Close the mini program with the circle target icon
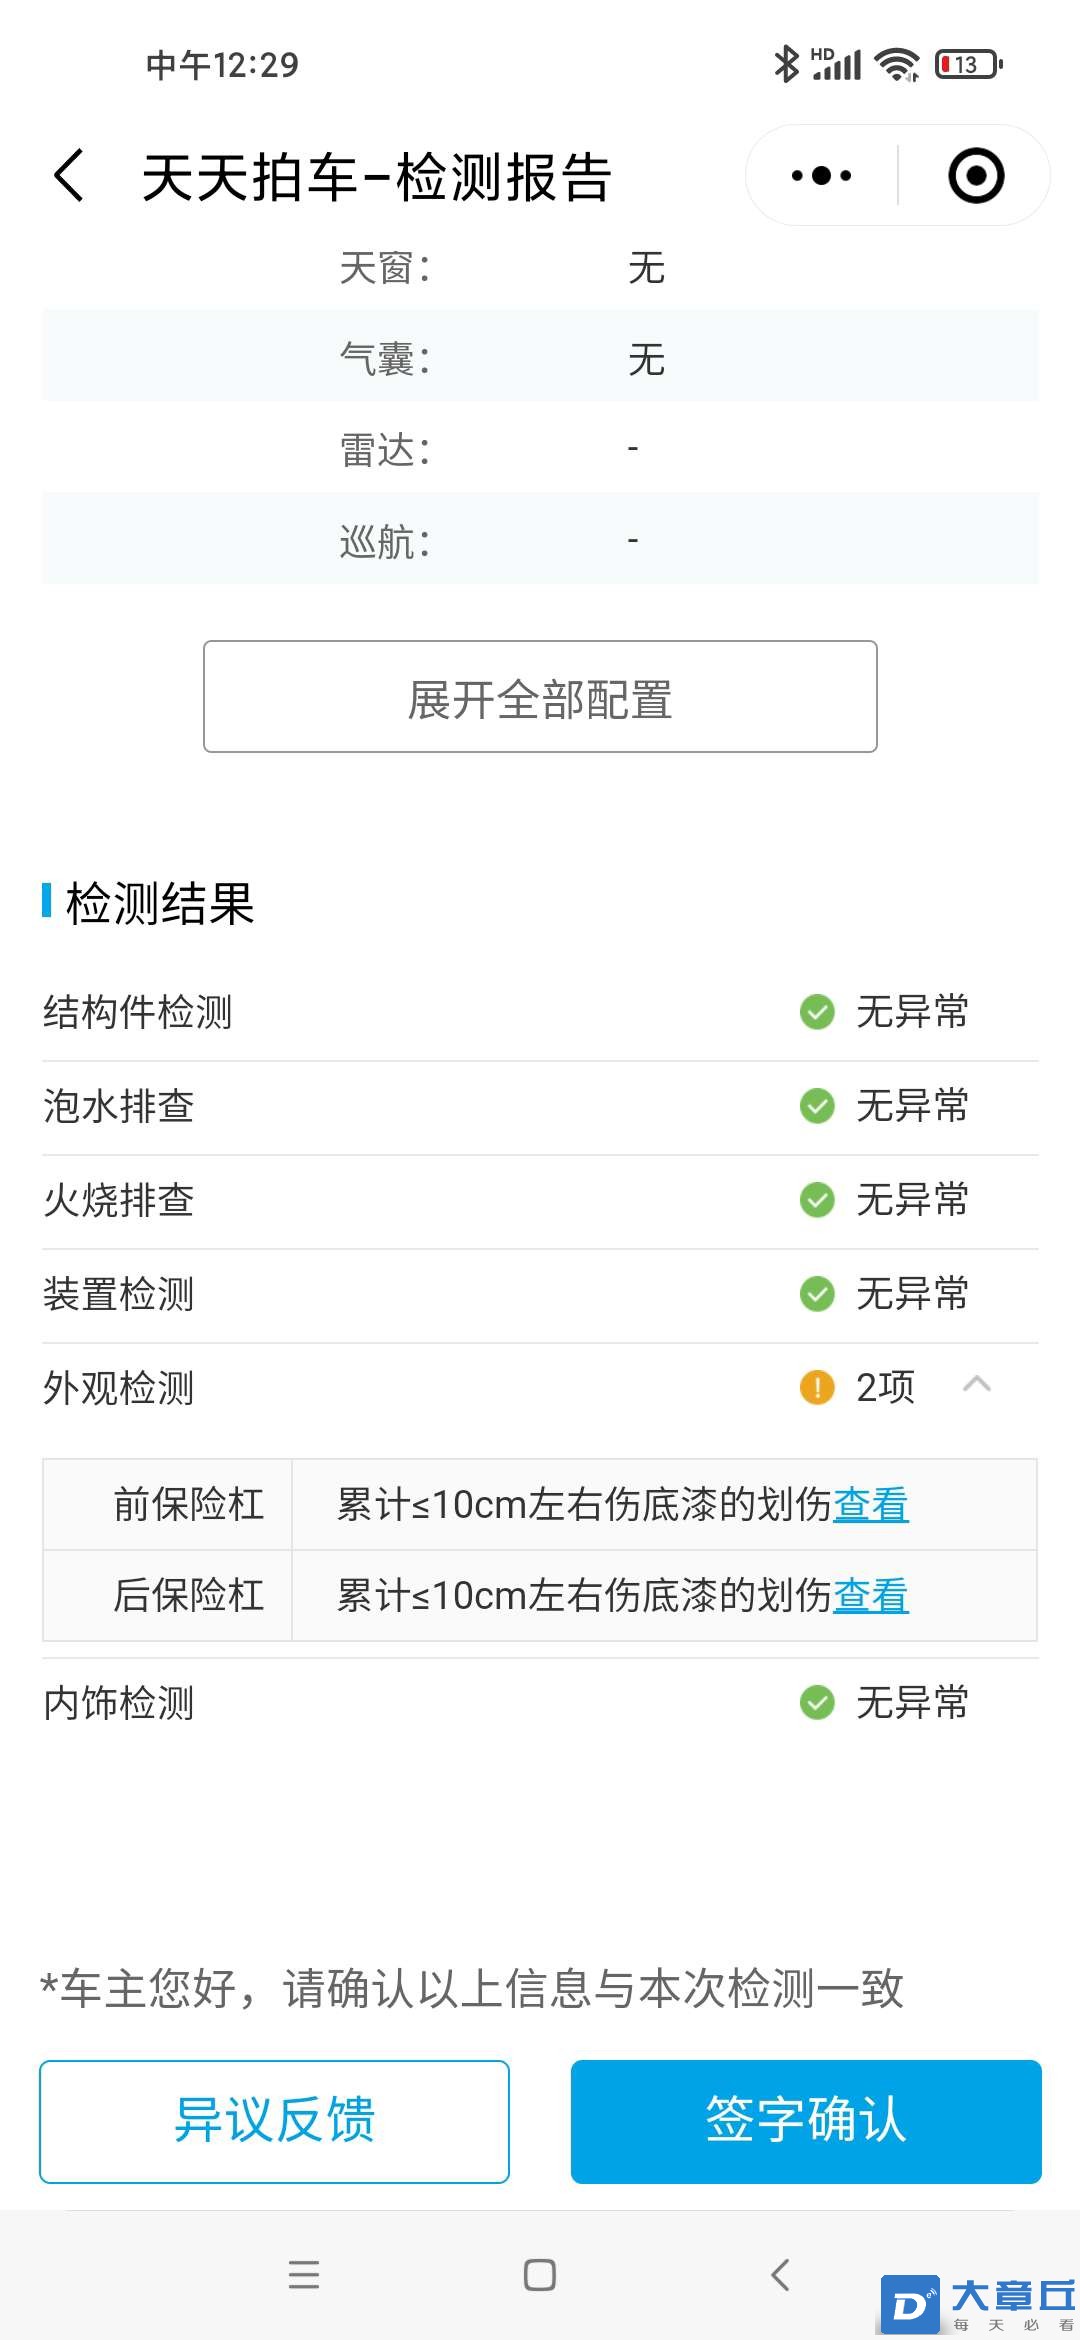Viewport: 1080px width, 2340px height. [976, 176]
